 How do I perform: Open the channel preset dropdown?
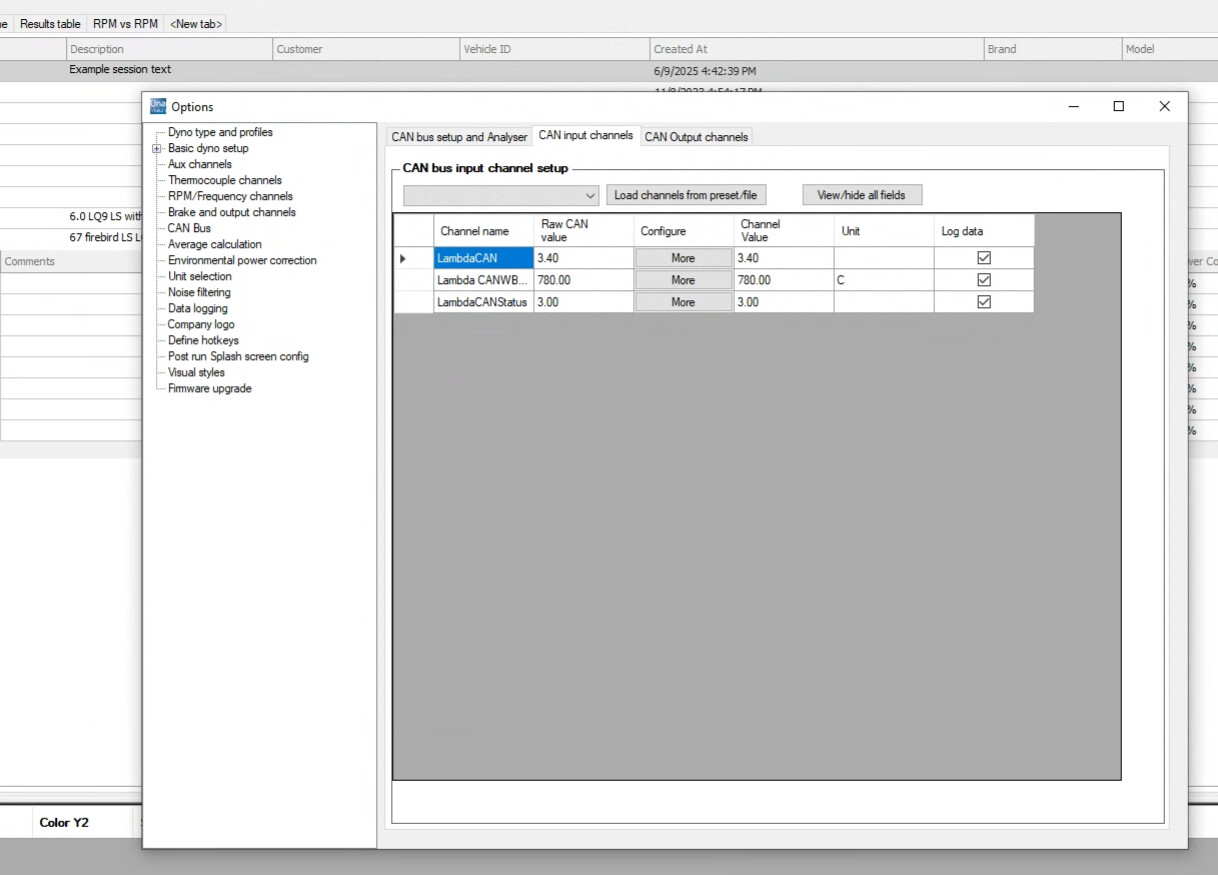588,196
